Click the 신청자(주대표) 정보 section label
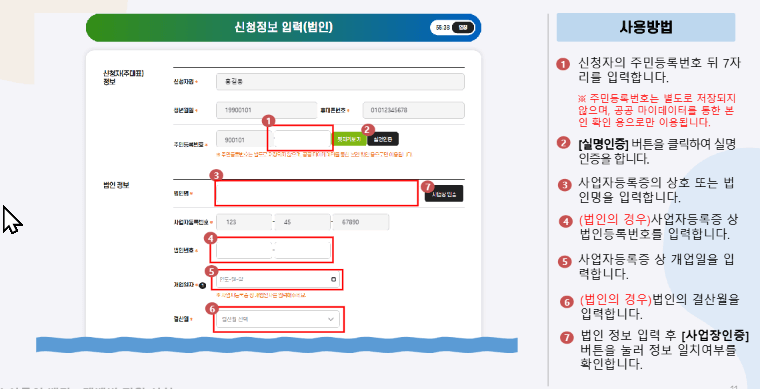This screenshot has height=389, width=765. [123, 78]
